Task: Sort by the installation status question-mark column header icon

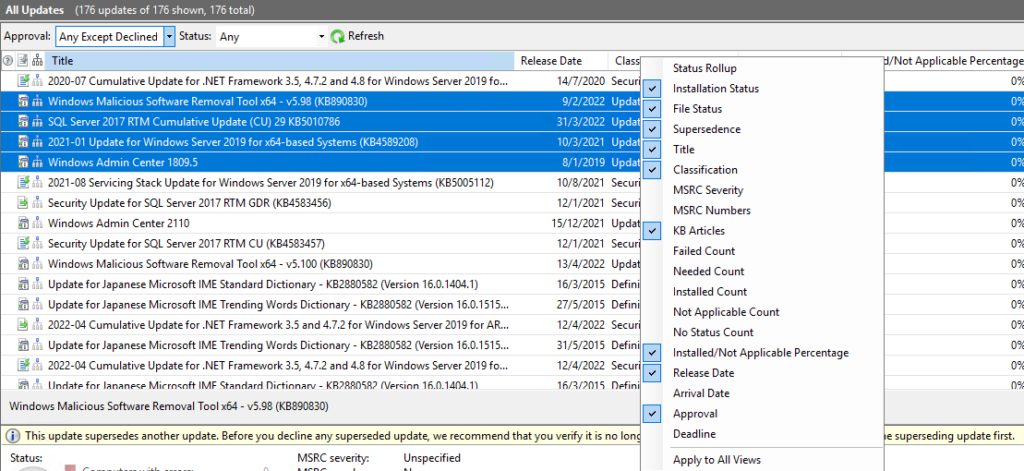Action: pos(8,61)
